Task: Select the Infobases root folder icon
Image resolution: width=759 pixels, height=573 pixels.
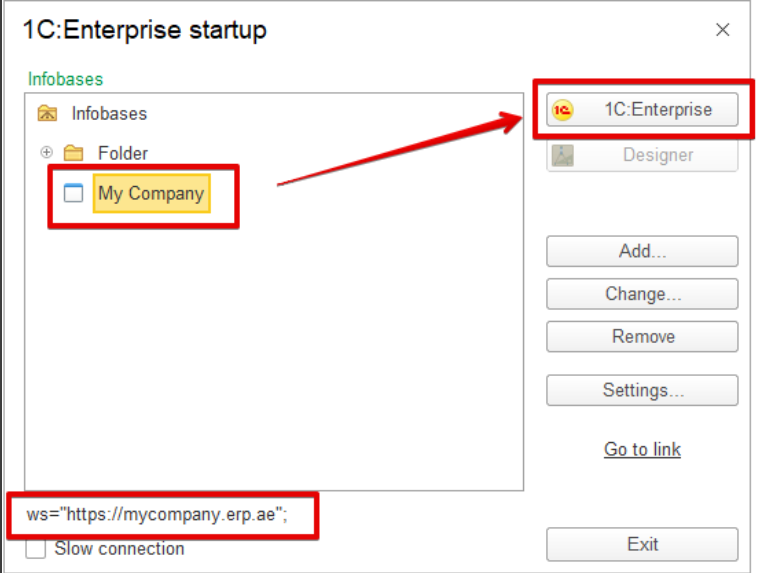Action: click(47, 113)
